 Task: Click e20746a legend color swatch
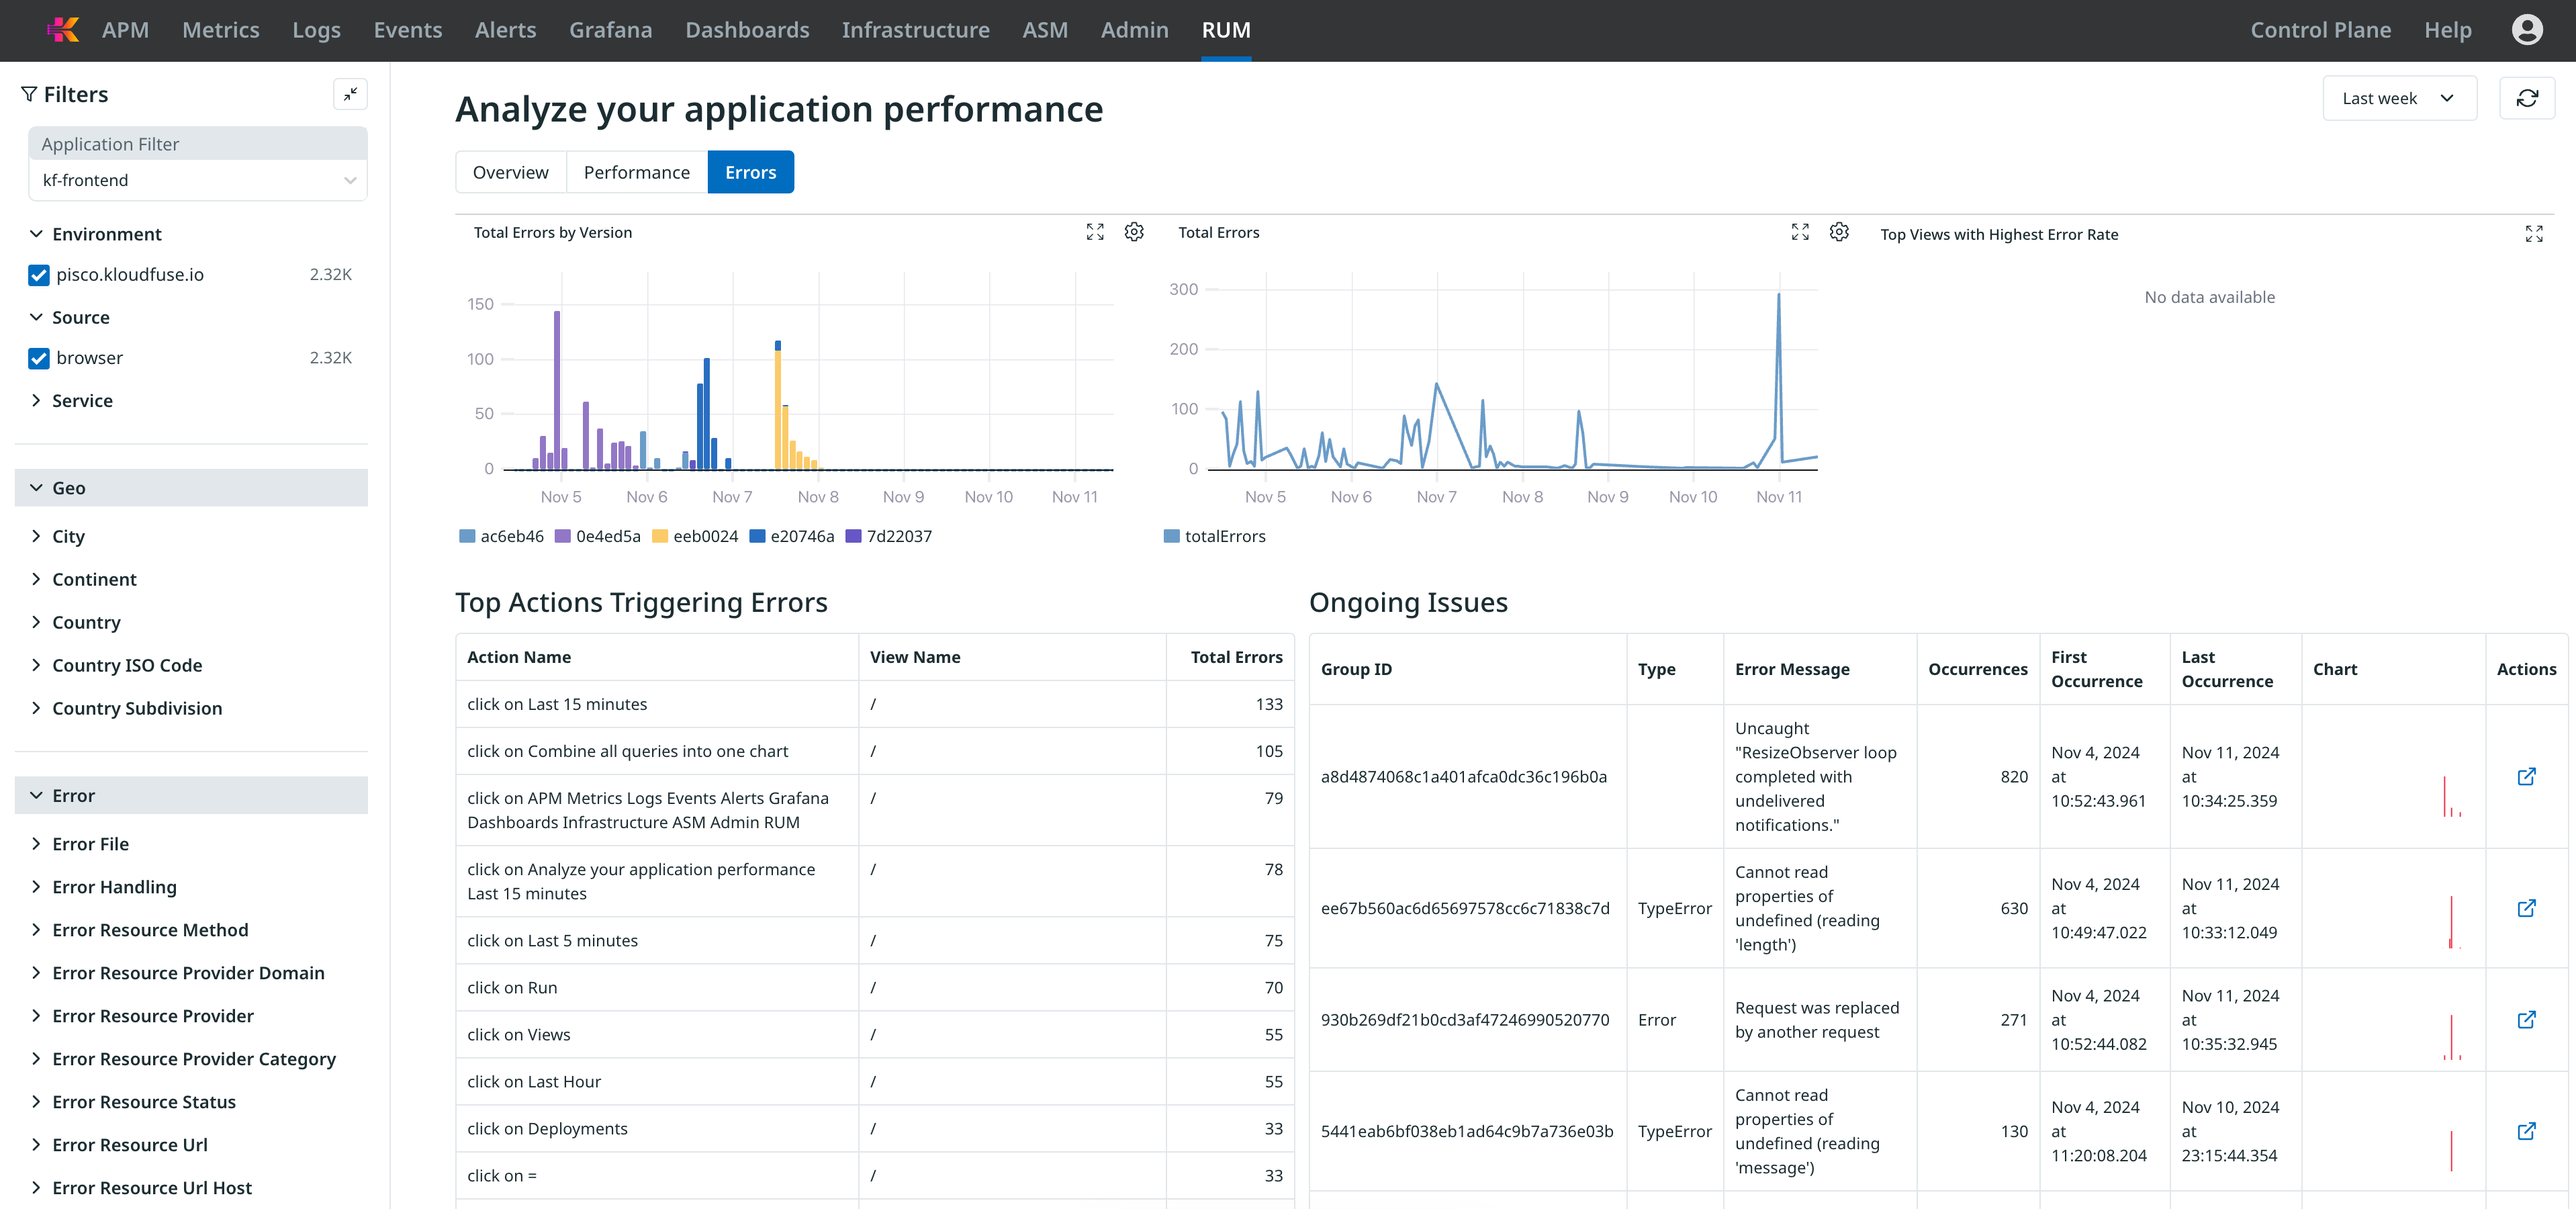[757, 536]
